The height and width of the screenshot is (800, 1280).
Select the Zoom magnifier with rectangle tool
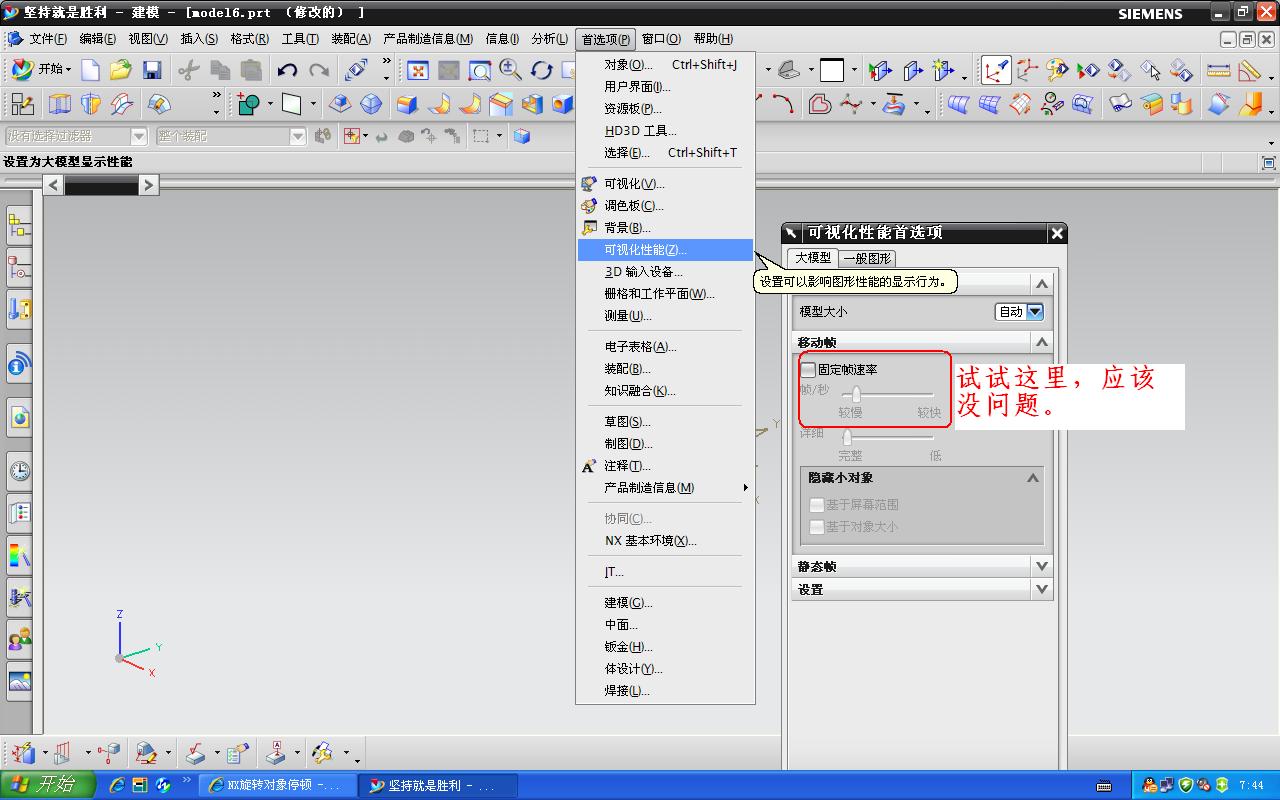pyautogui.click(x=480, y=70)
